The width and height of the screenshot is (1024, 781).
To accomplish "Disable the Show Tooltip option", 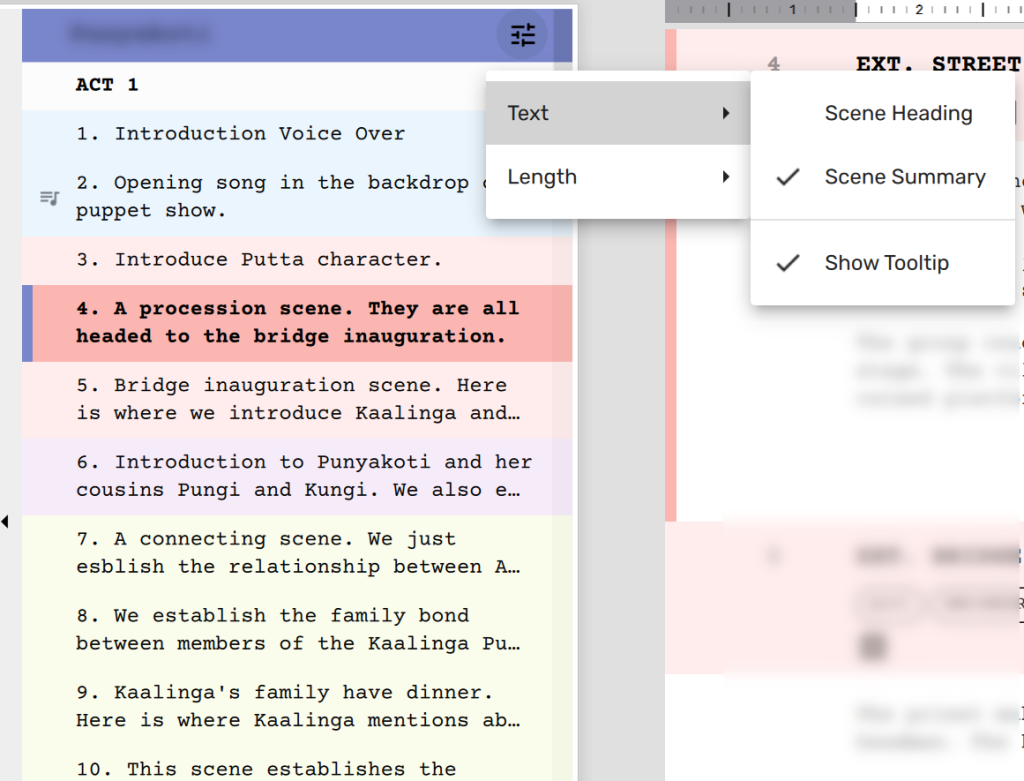I will 885,263.
